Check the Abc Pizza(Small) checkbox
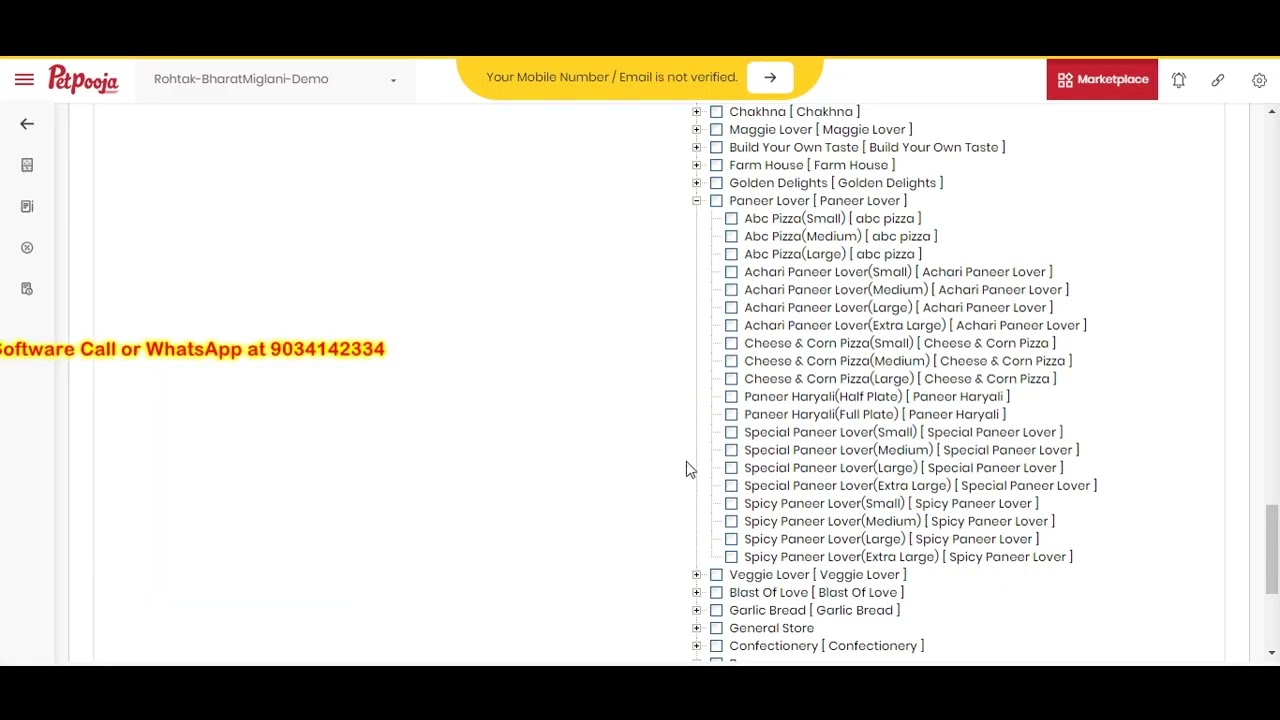Viewport: 1280px width, 720px height. point(731,219)
